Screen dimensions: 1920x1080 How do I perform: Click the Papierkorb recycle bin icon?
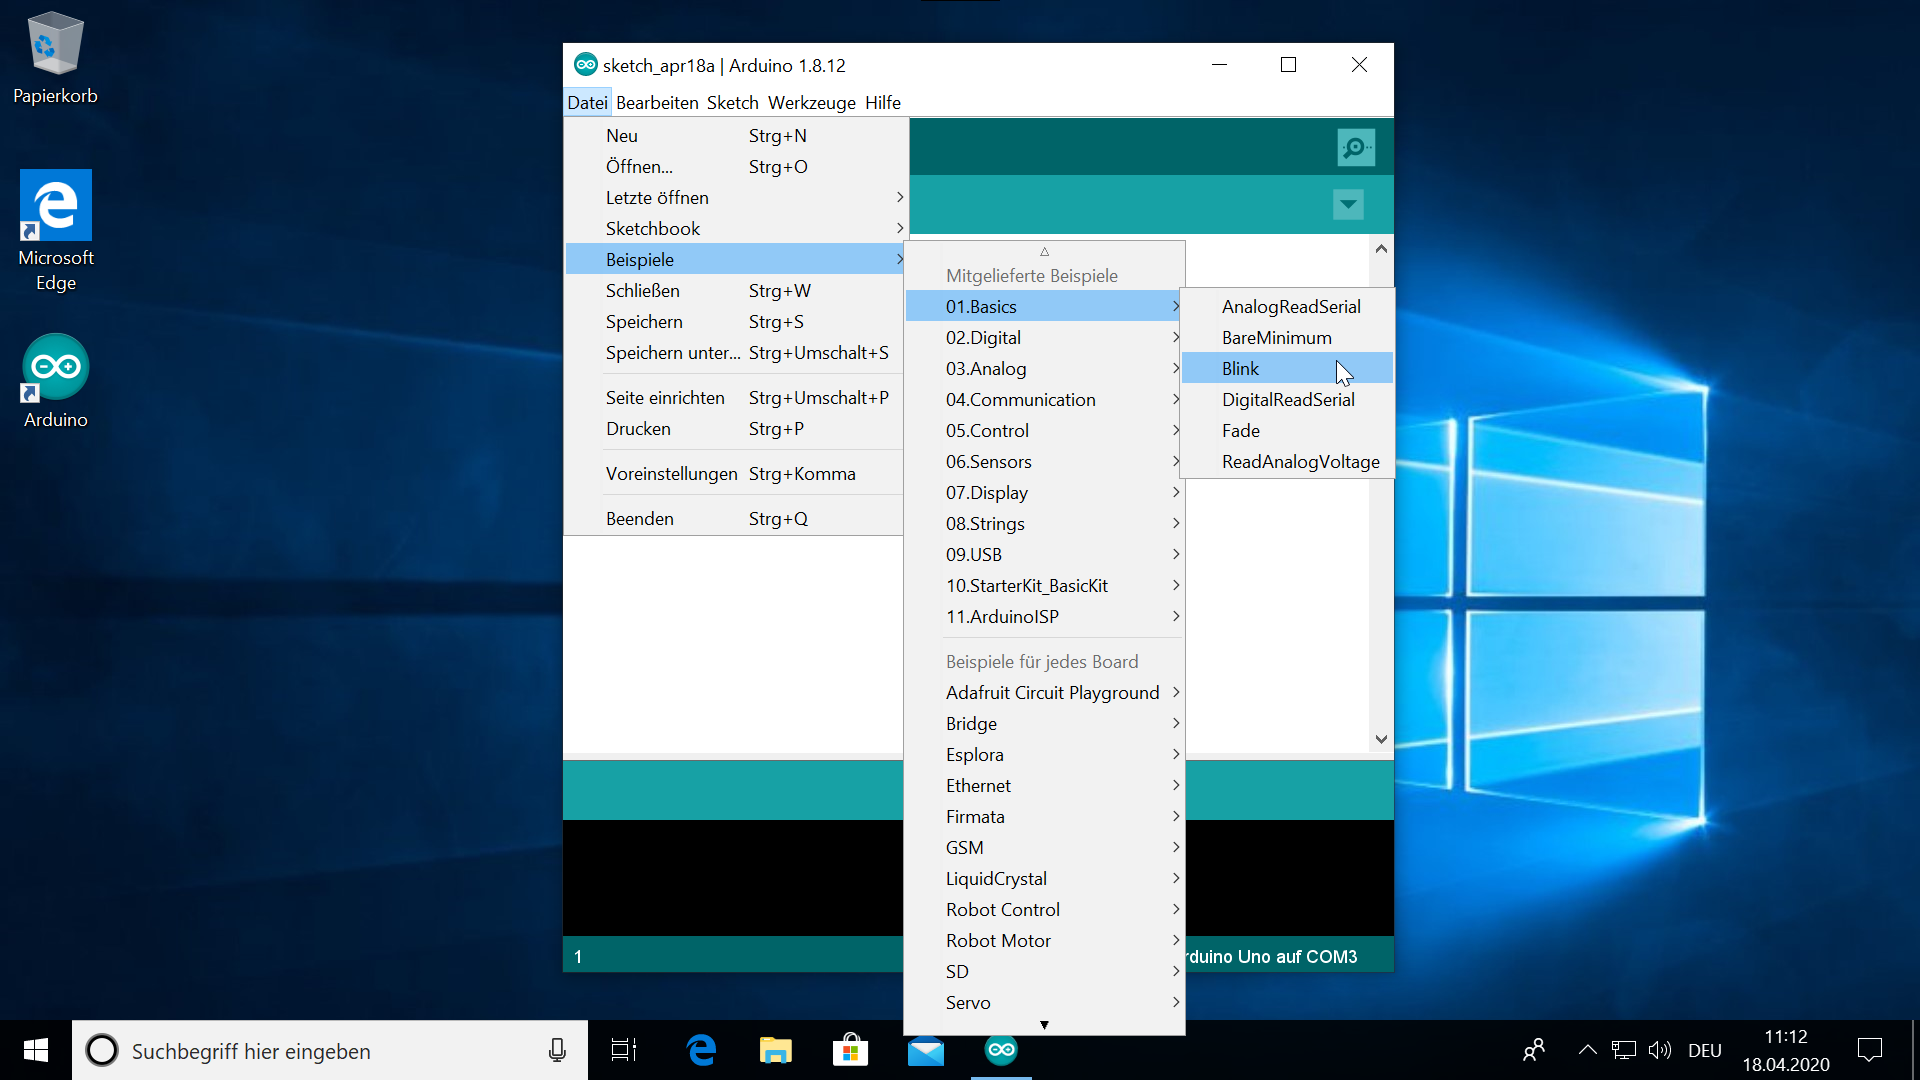[x=55, y=58]
